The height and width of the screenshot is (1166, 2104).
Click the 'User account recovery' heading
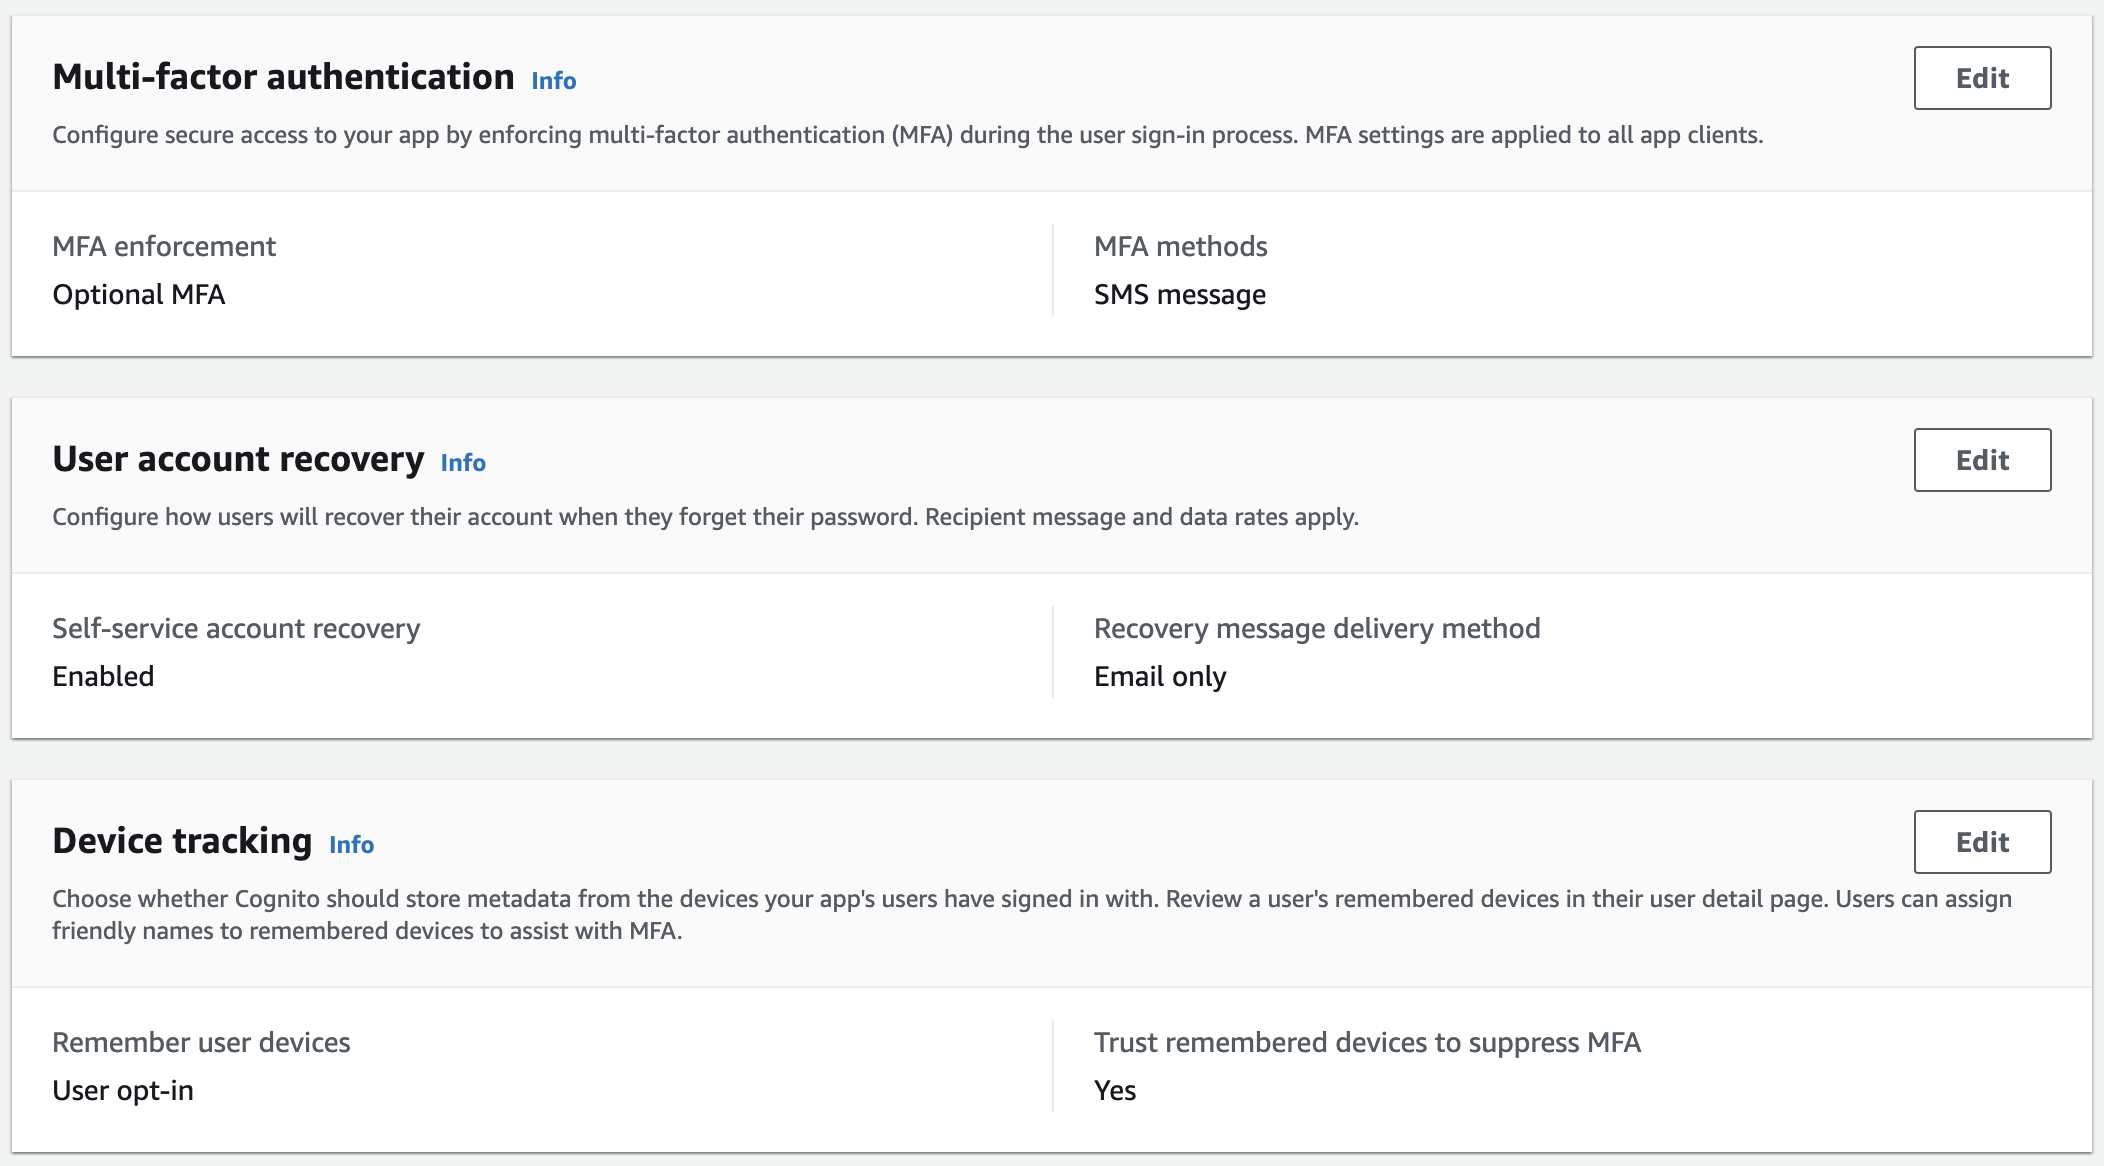coord(238,459)
